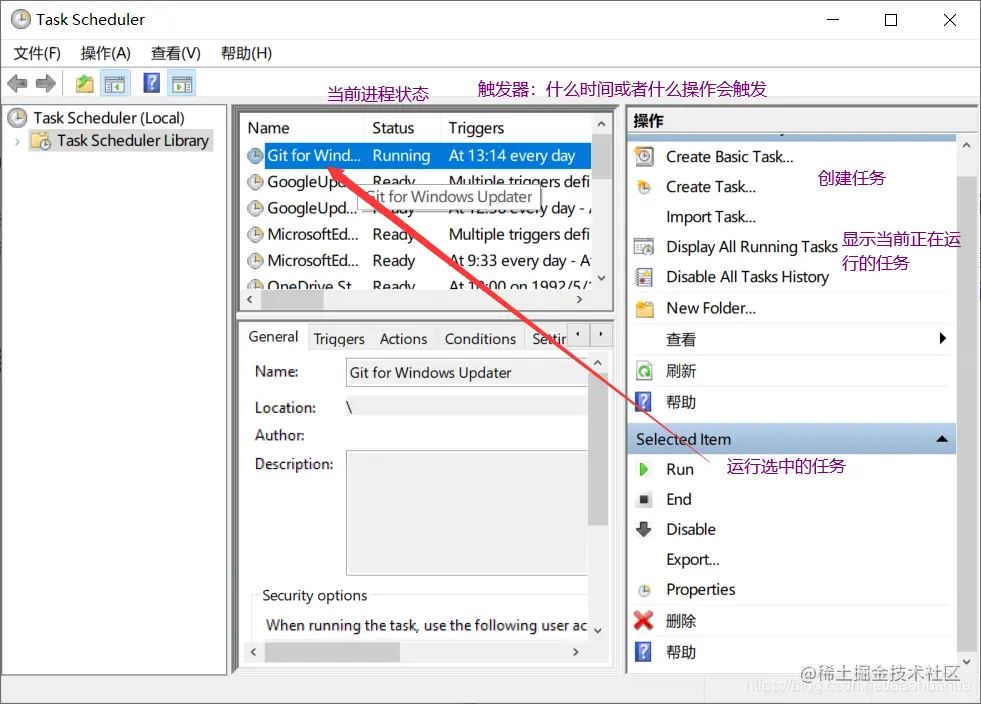Viewport: 981px width, 704px height.
Task: Click the actions pane scroll-down arrow
Action: (x=967, y=661)
